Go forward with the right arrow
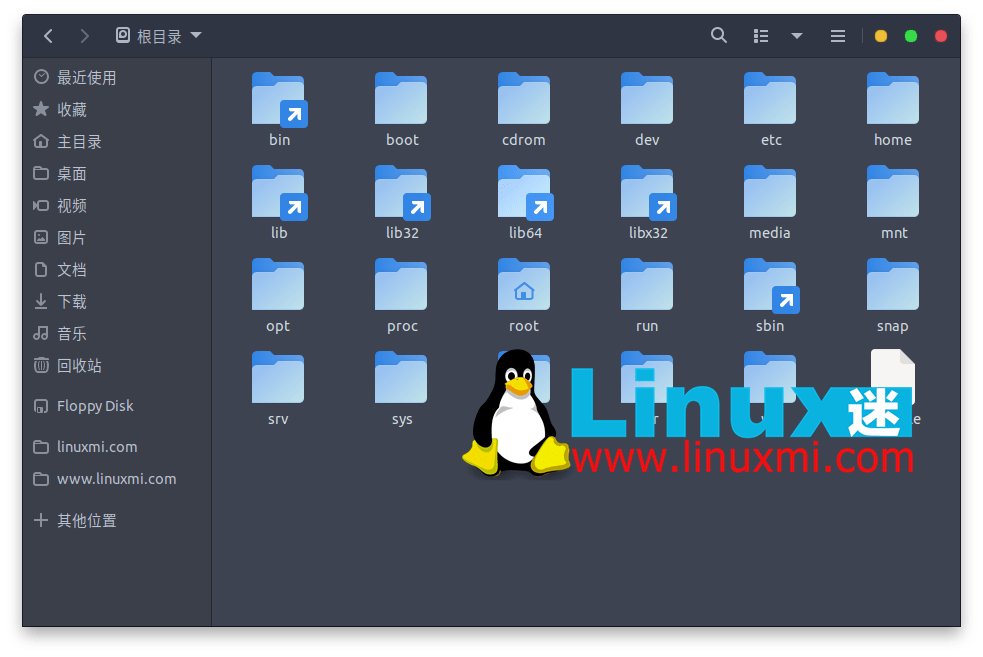The height and width of the screenshot is (657, 983). tap(85, 36)
